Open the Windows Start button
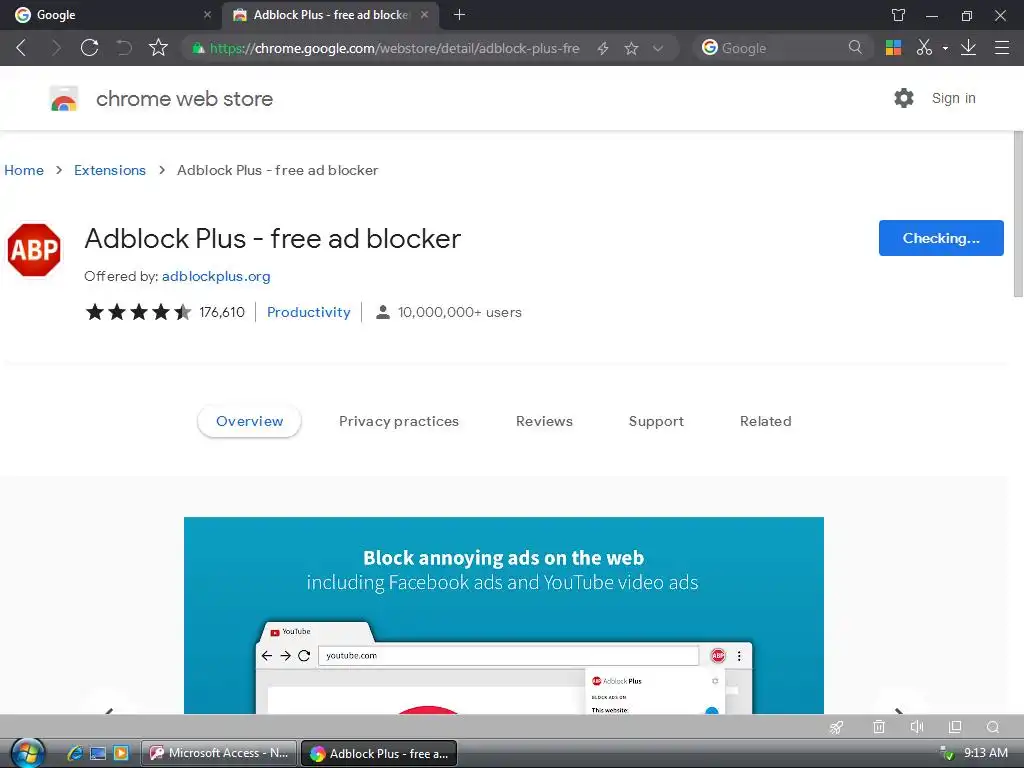The height and width of the screenshot is (768, 1024). coord(28,753)
